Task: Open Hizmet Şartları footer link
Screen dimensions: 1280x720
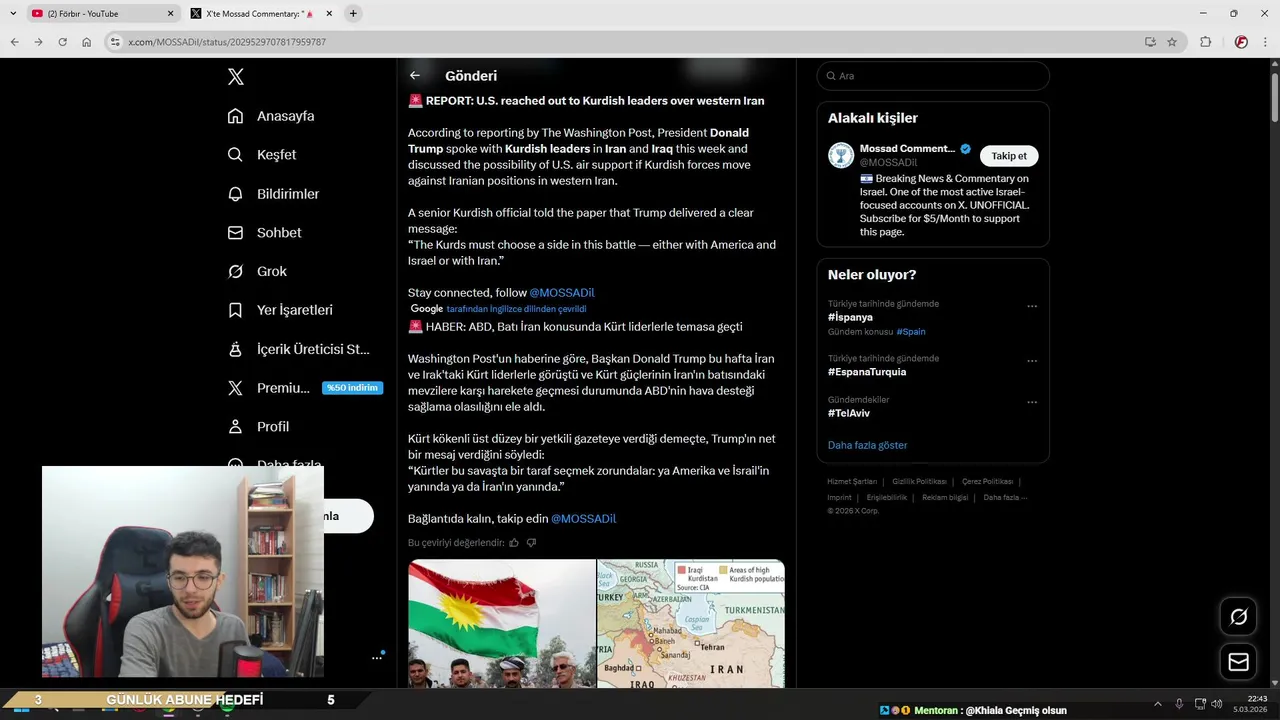Action: [852, 482]
